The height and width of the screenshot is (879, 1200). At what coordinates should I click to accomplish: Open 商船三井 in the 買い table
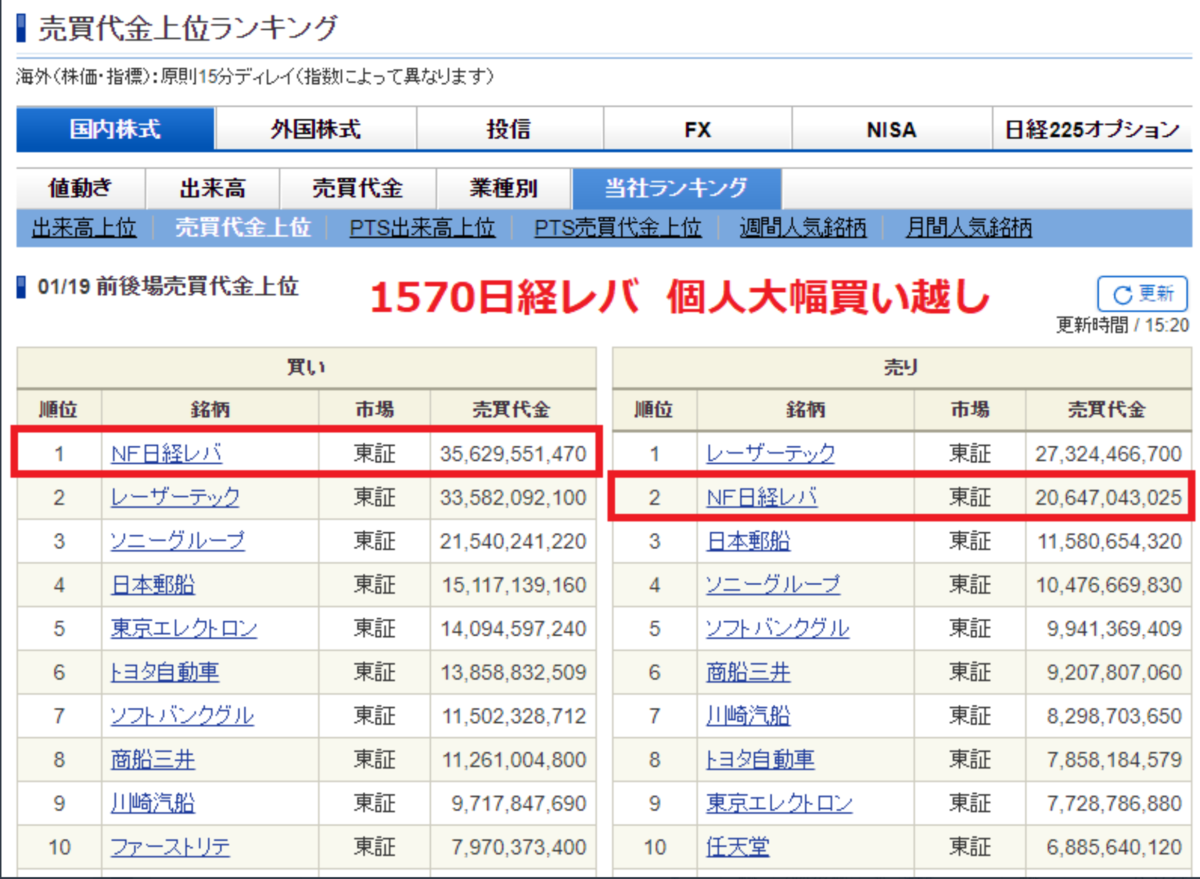point(153,760)
